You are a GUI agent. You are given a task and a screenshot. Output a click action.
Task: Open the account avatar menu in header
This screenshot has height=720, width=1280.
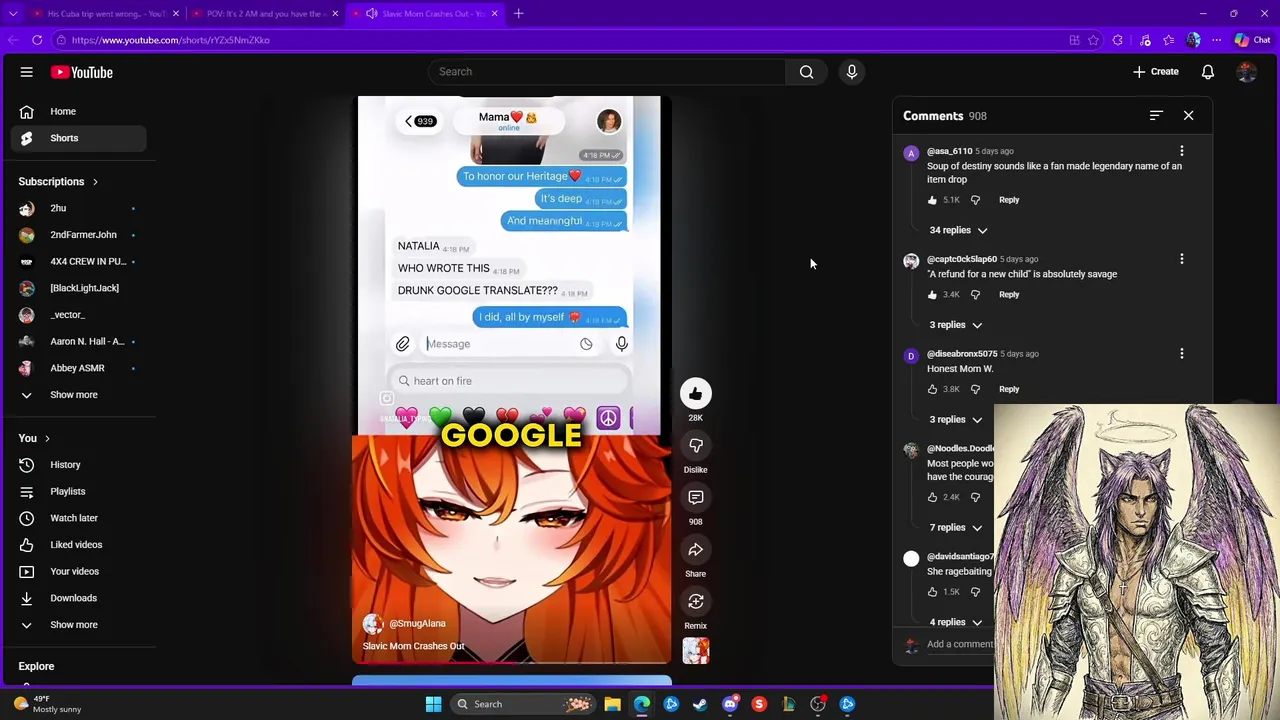1246,72
